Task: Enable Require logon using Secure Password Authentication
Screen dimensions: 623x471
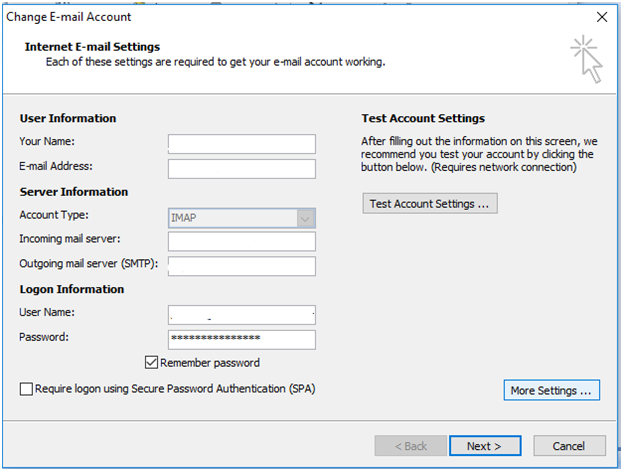Action: click(x=26, y=388)
